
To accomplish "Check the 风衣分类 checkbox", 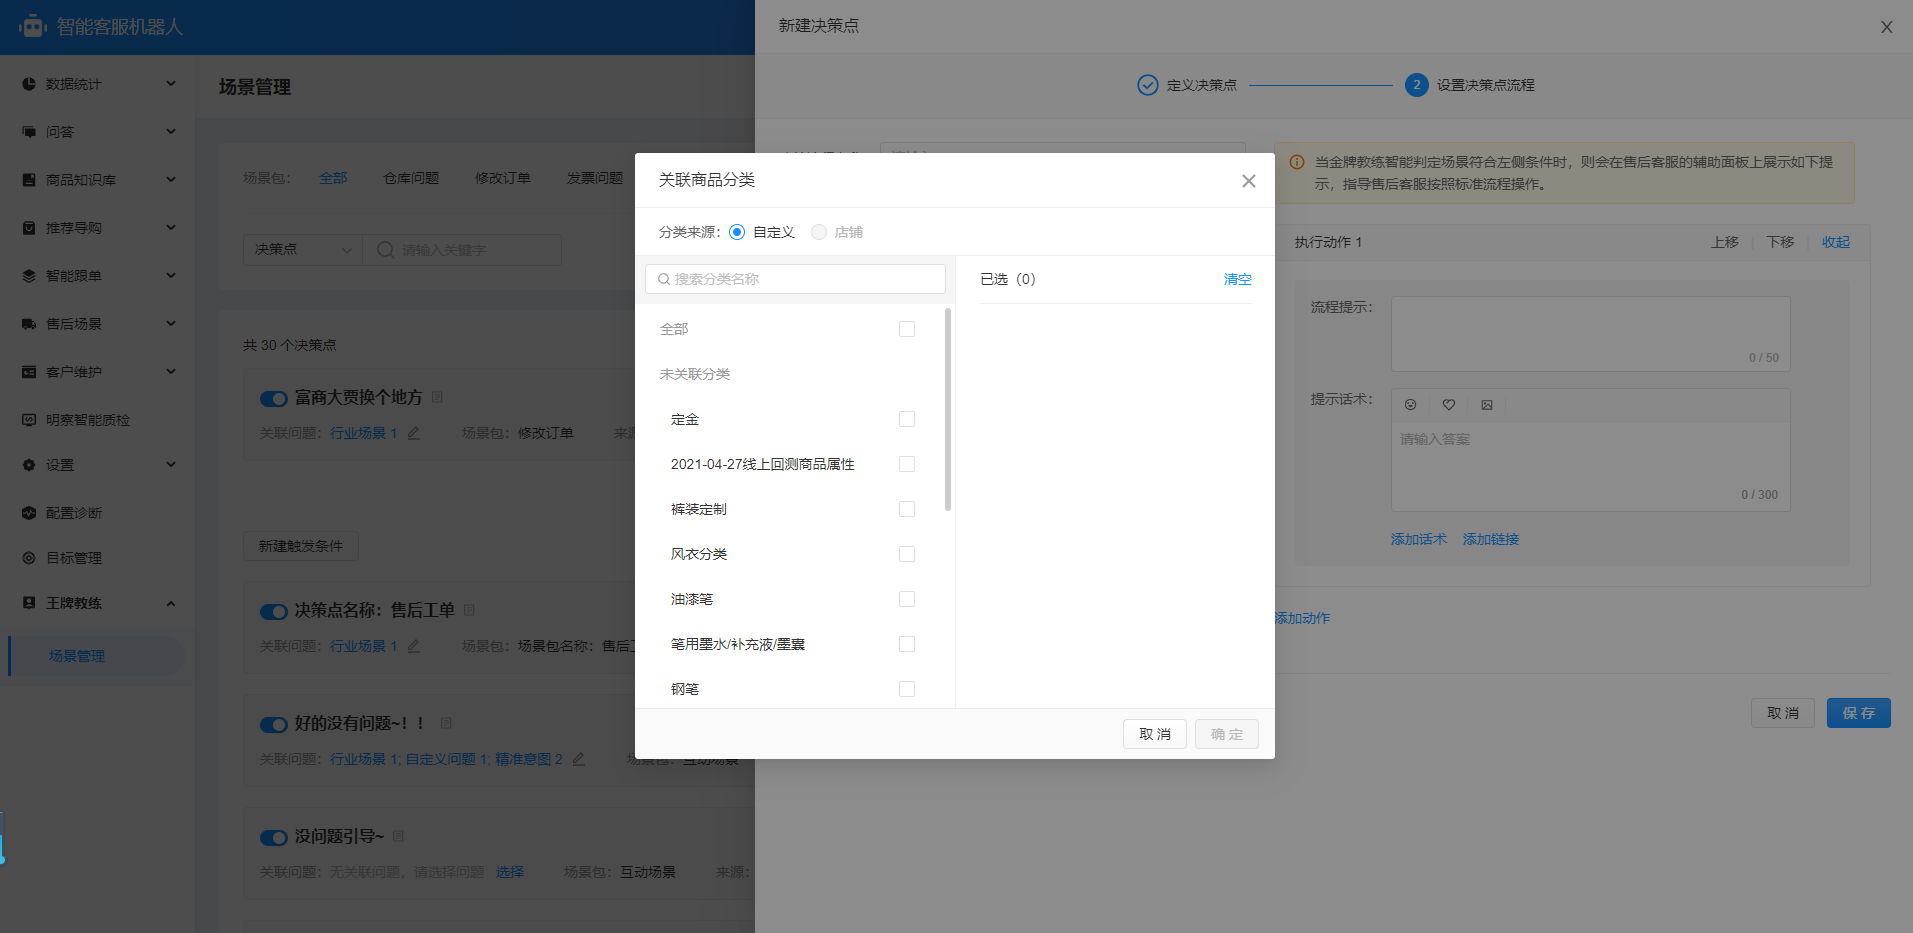I will pos(907,554).
